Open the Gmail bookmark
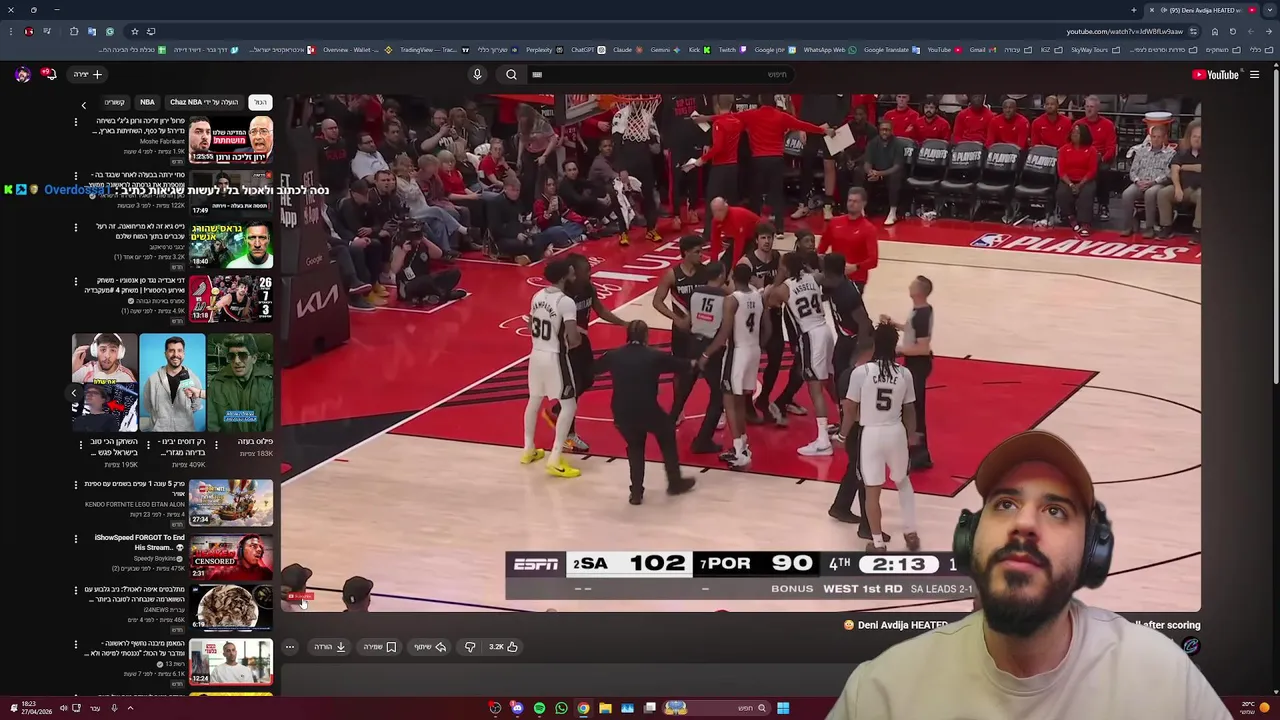 point(982,50)
